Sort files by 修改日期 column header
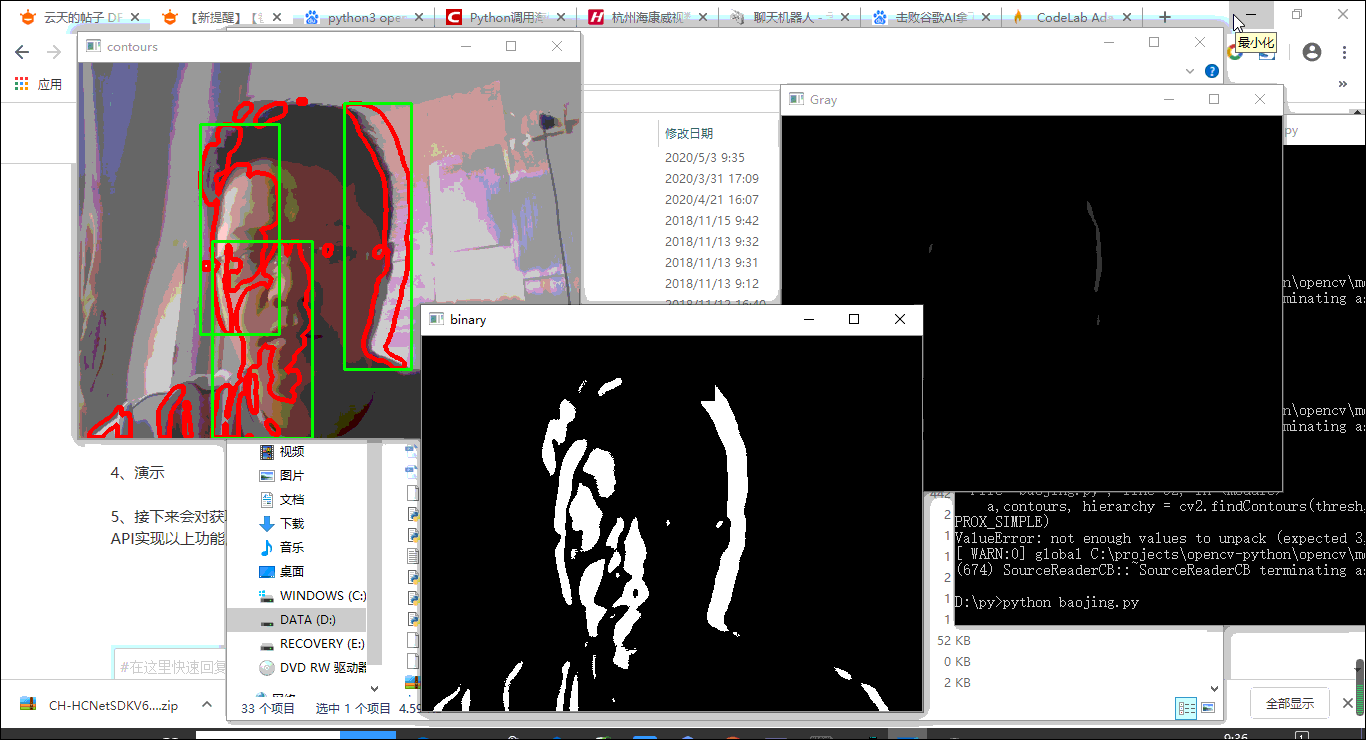 [x=690, y=133]
